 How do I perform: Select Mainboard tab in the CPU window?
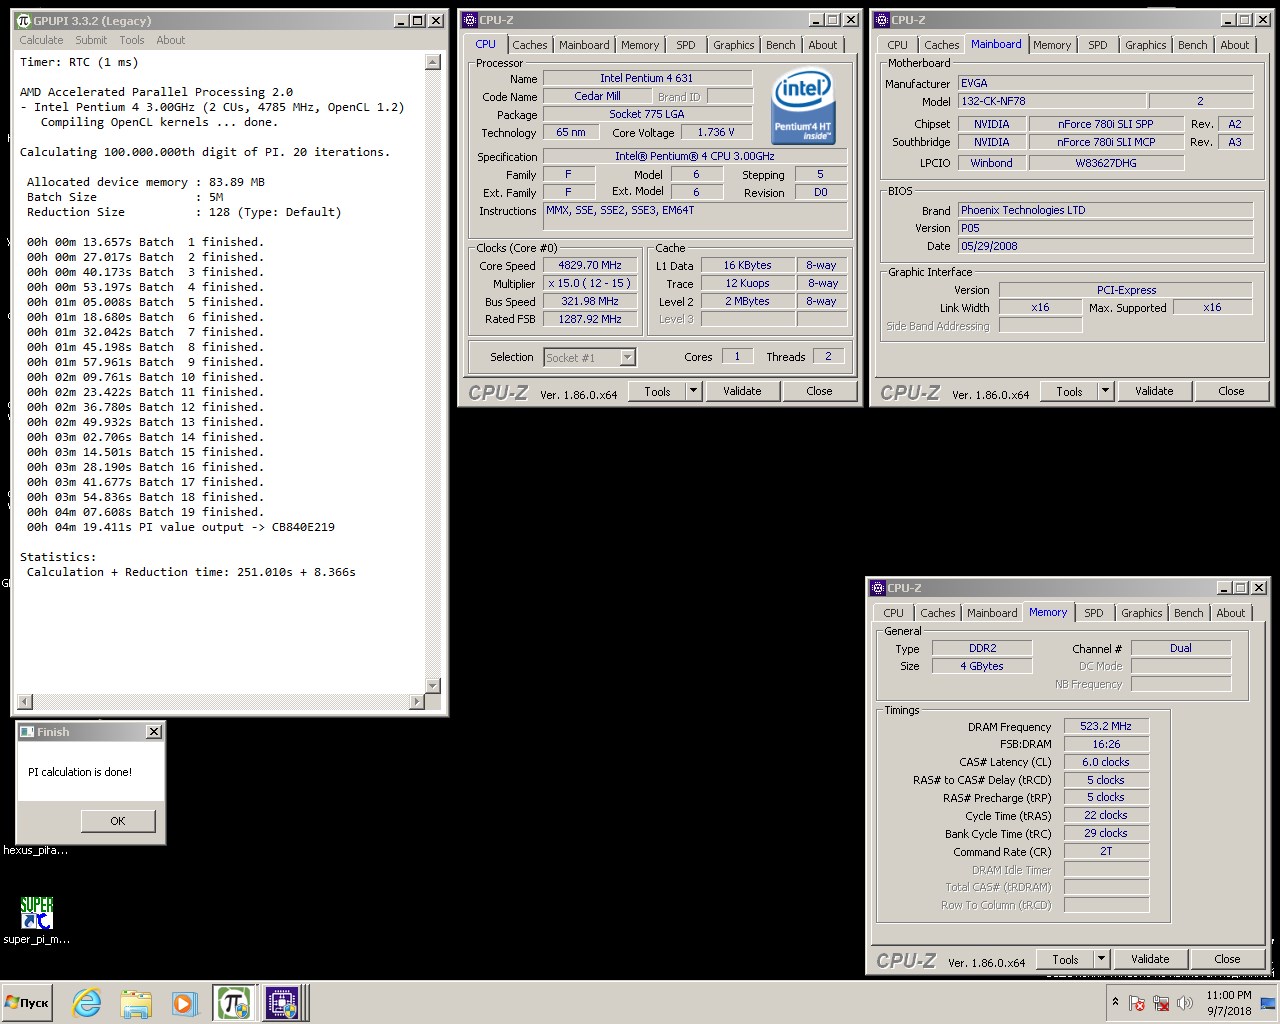pyautogui.click(x=584, y=45)
